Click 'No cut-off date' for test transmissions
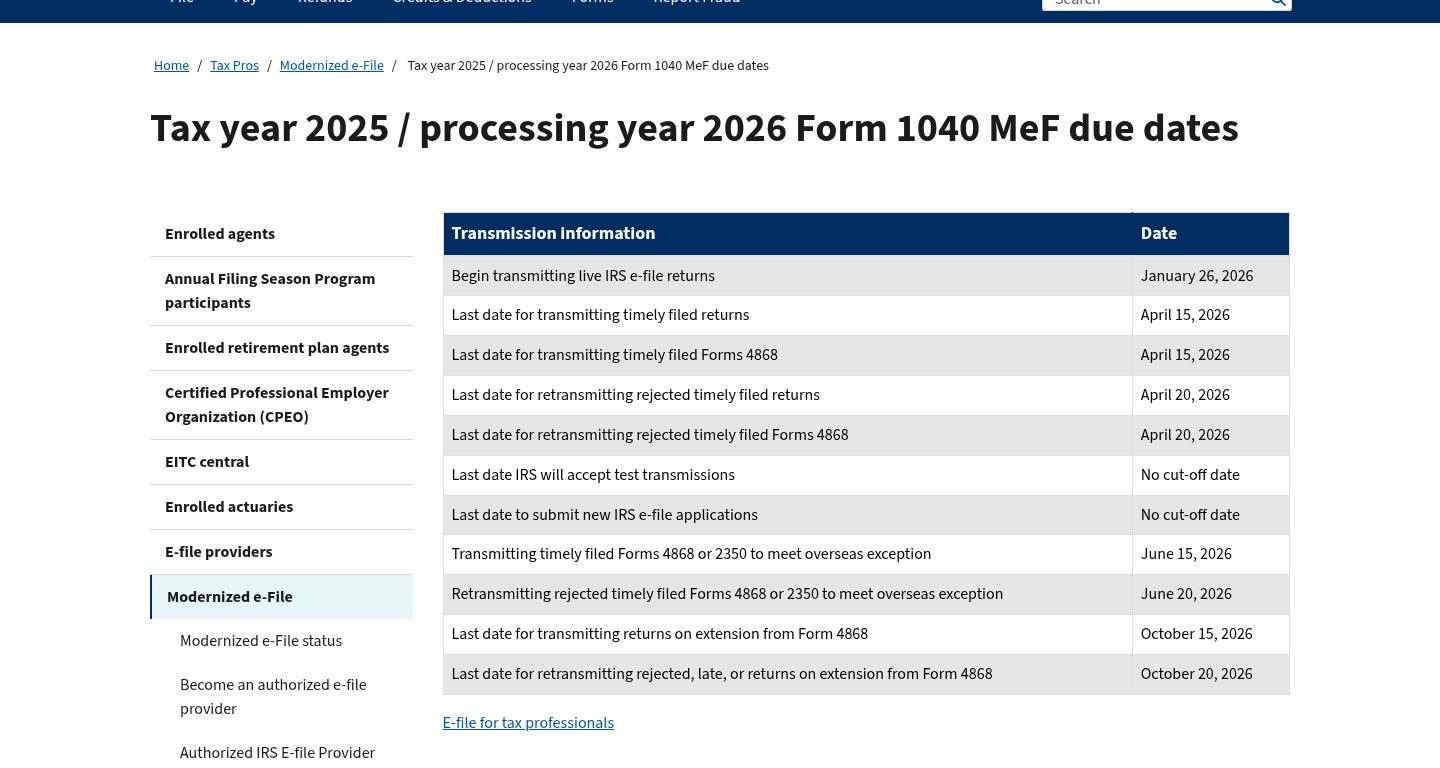1440x768 pixels. tap(1211, 476)
